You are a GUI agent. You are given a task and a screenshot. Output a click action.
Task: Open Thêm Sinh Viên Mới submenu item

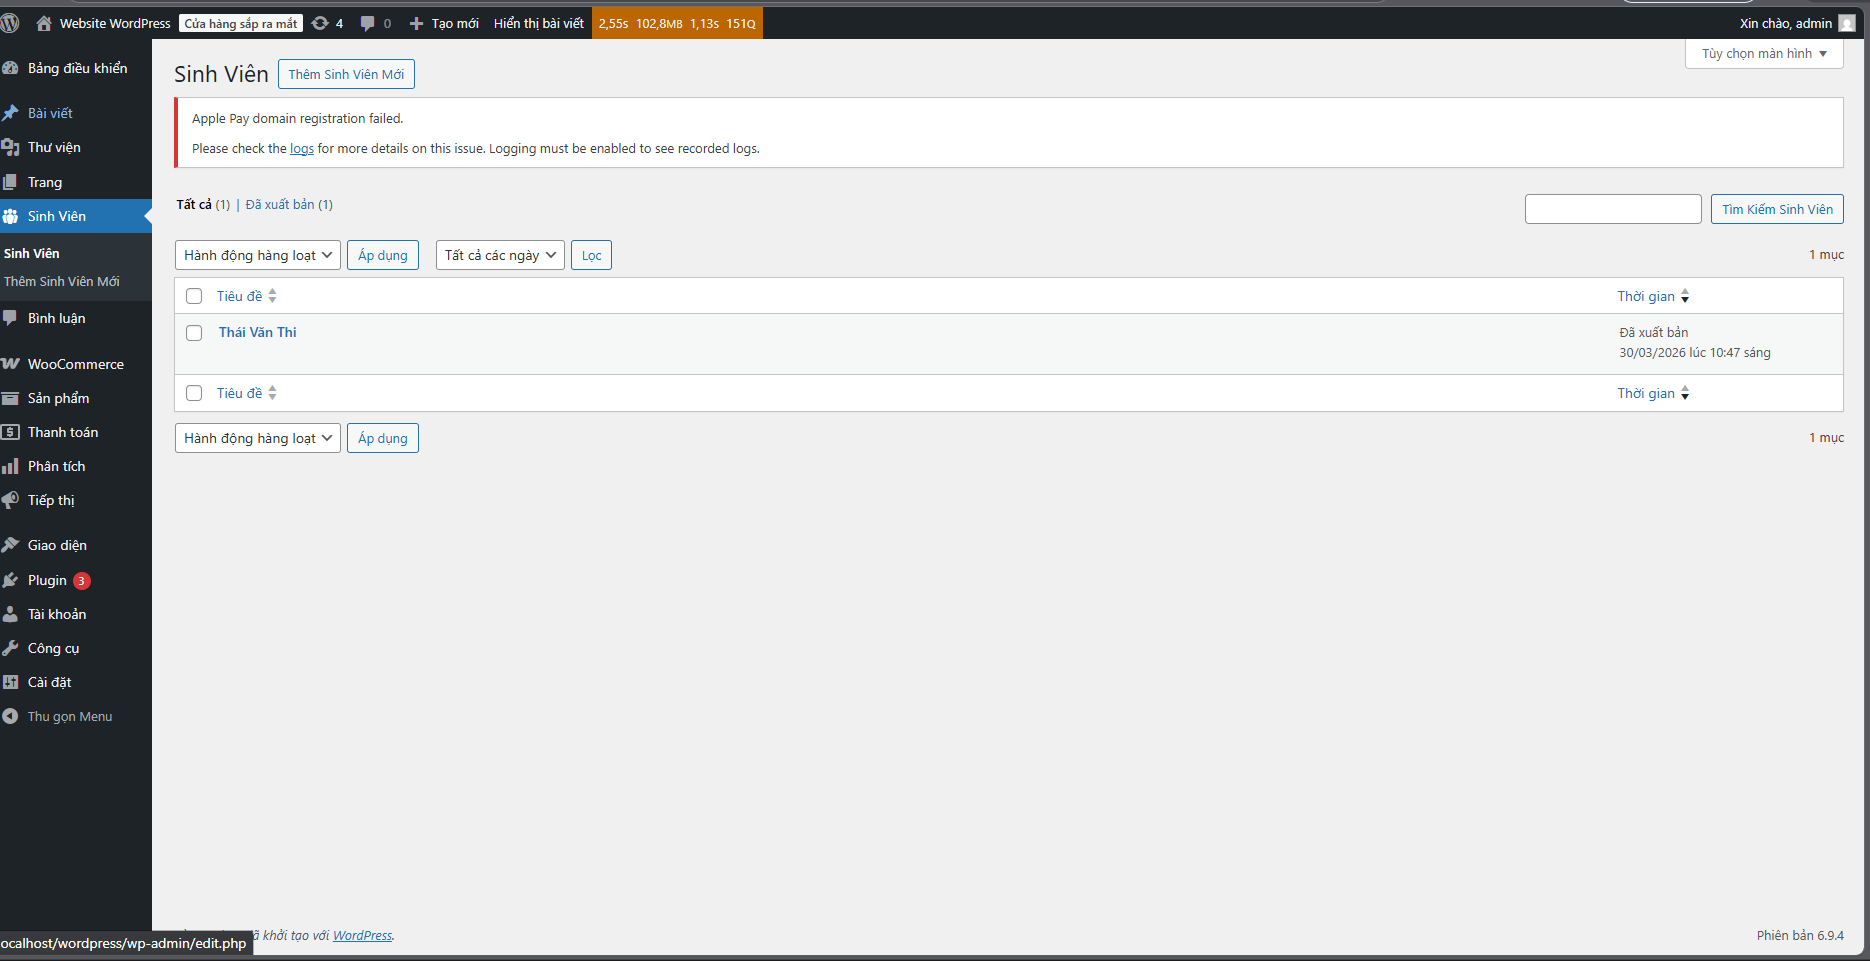[x=62, y=281]
